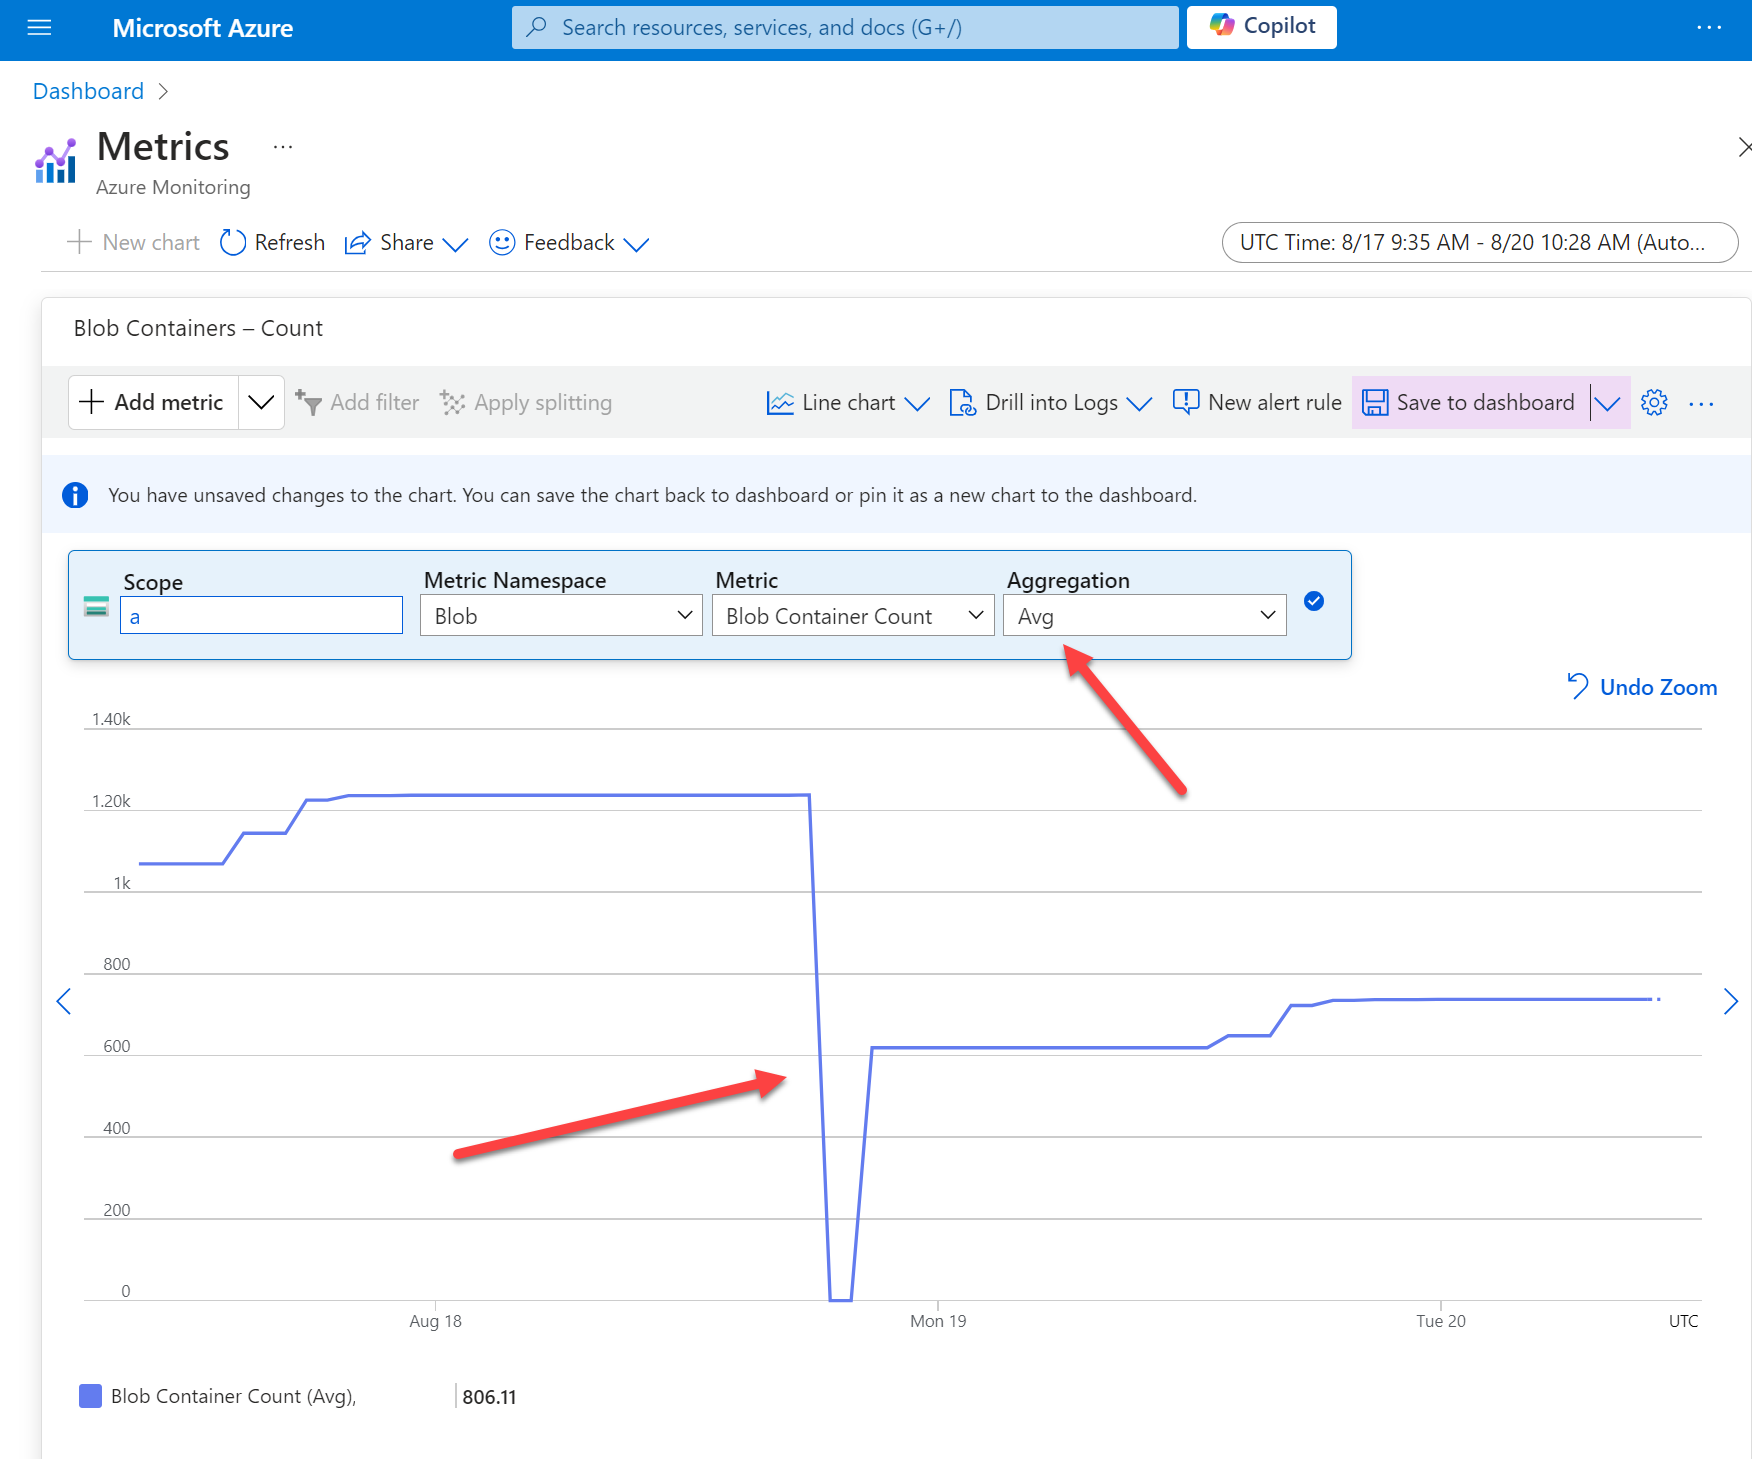The width and height of the screenshot is (1752, 1459).
Task: Click Add metric
Action: pos(153,402)
